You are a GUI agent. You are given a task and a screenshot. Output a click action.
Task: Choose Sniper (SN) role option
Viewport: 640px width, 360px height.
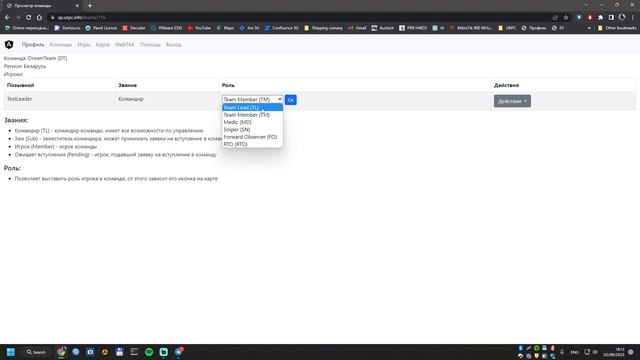pyautogui.click(x=252, y=129)
